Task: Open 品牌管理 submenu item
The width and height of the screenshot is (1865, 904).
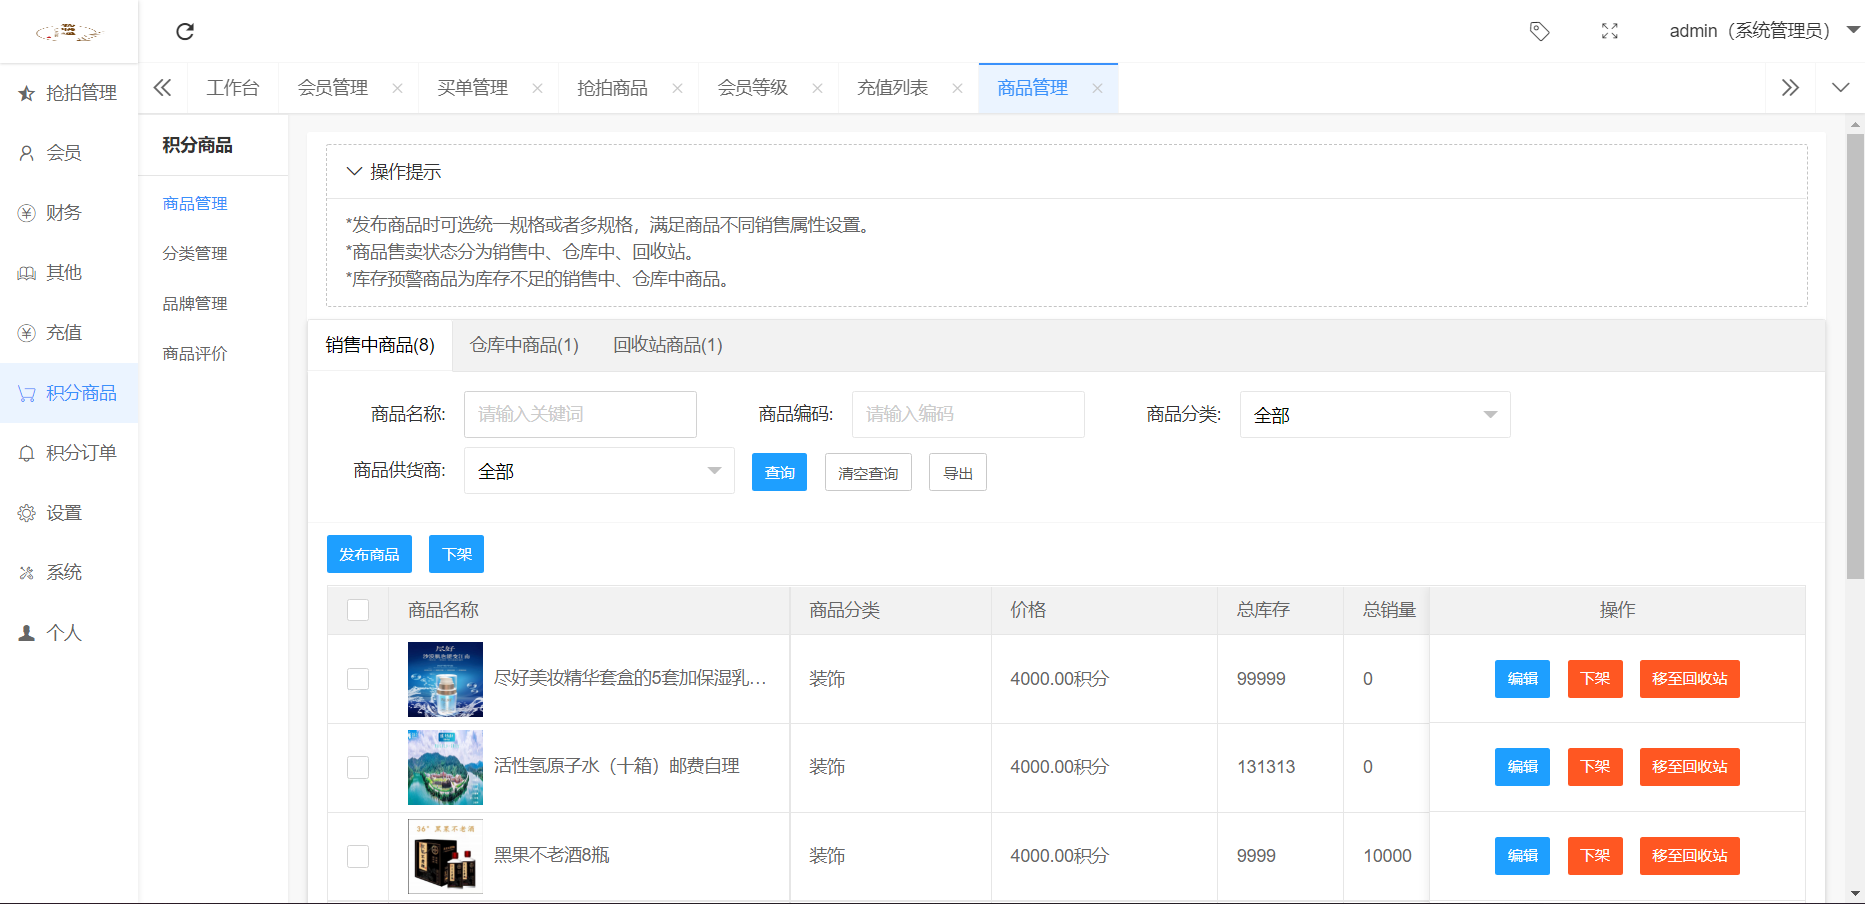Action: tap(195, 303)
